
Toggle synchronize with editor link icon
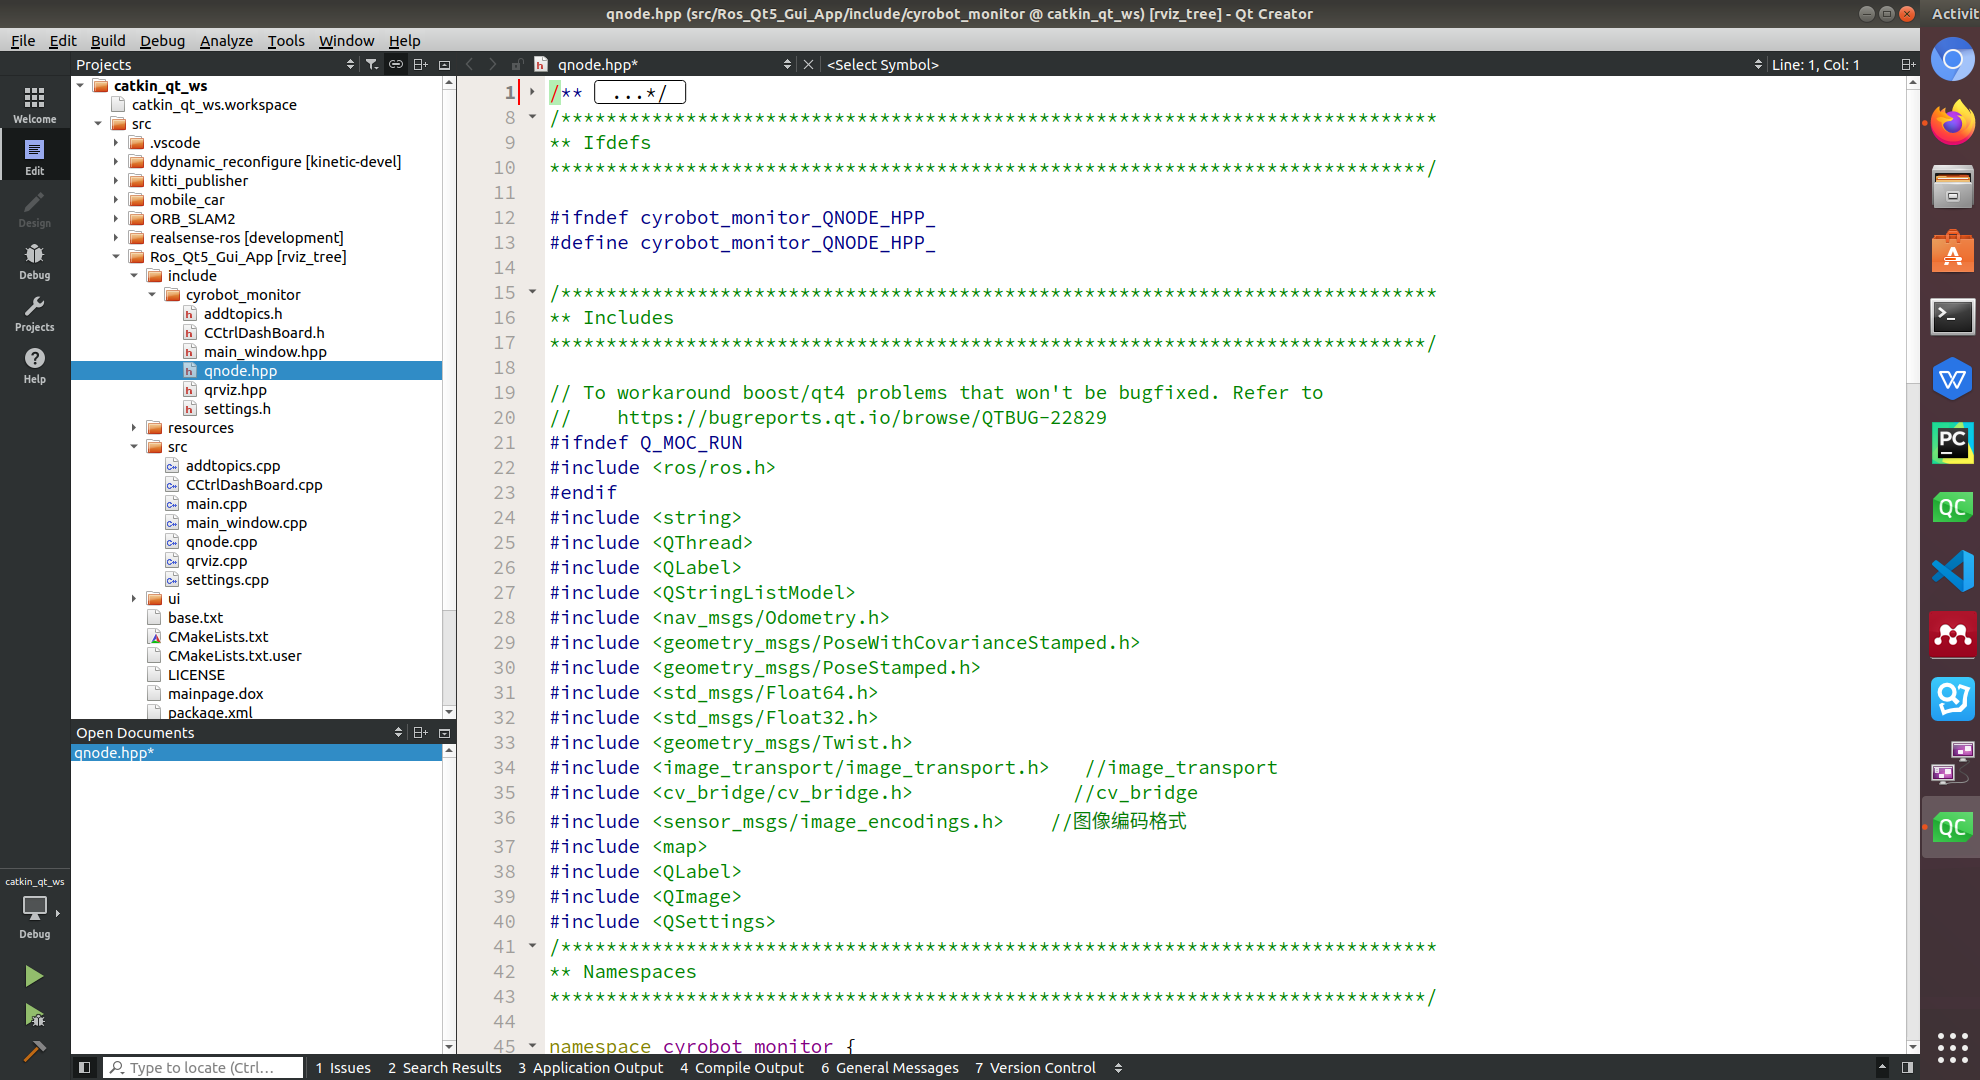[396, 64]
